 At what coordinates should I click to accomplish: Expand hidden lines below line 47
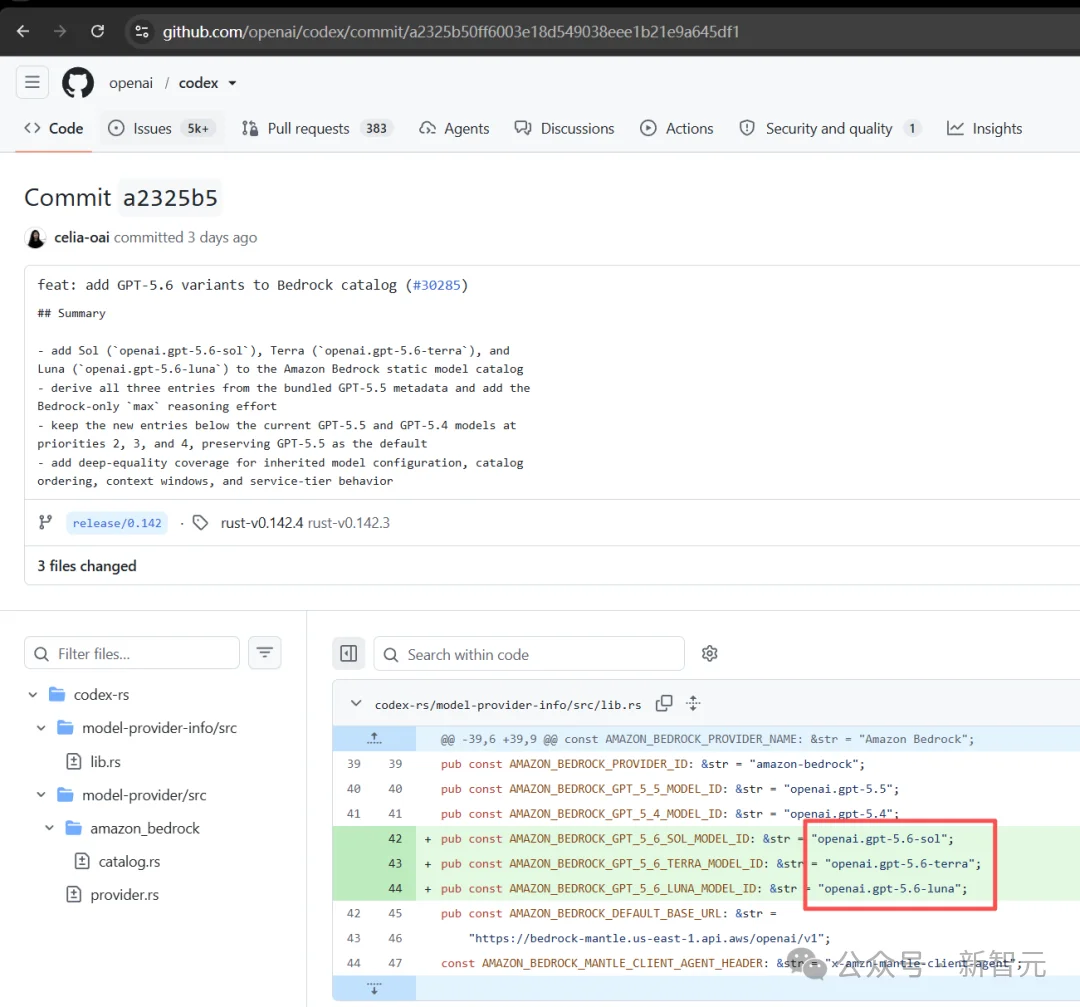click(374, 988)
